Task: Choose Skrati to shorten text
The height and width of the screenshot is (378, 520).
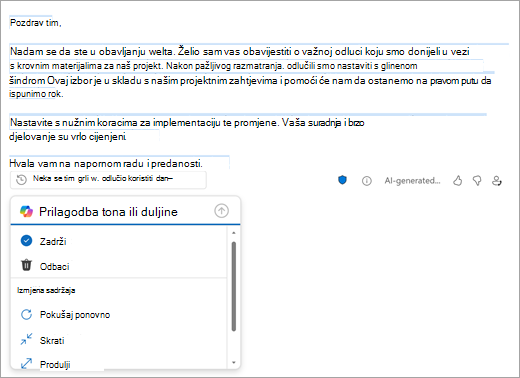Action: pos(119,340)
